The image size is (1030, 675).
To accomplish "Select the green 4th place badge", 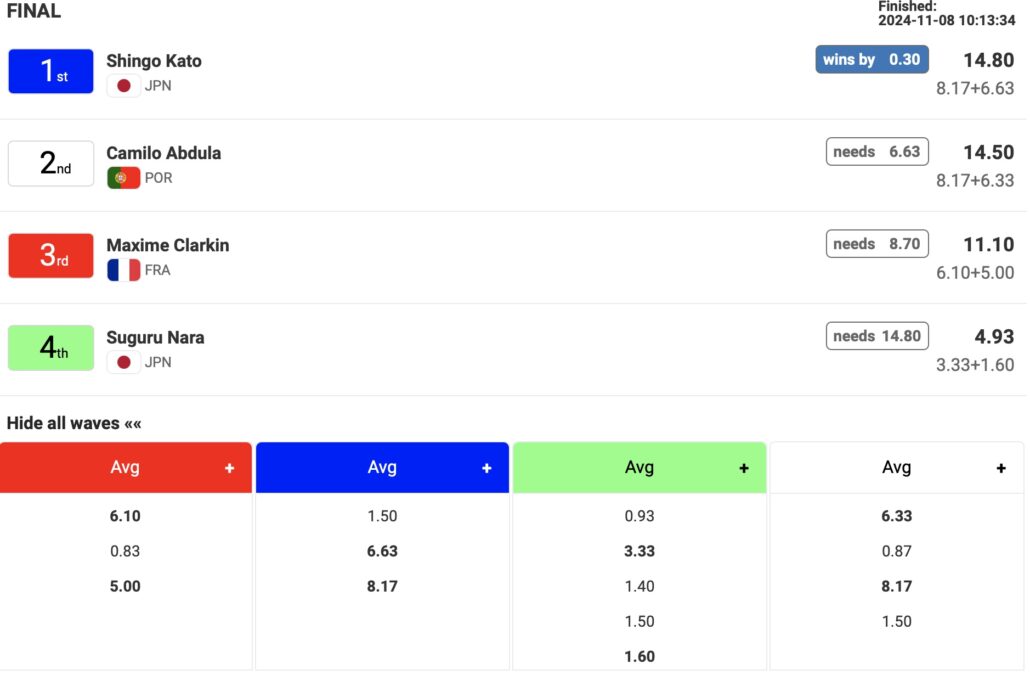I will pyautogui.click(x=51, y=348).
